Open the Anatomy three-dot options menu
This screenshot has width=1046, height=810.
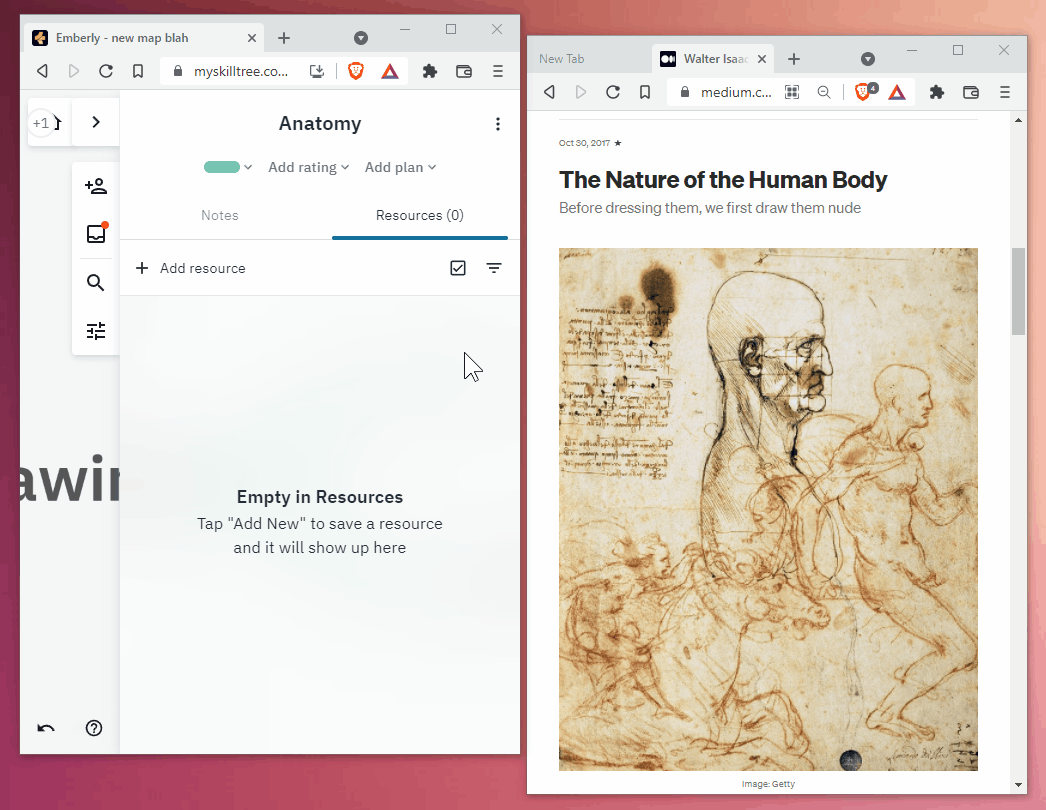point(498,124)
